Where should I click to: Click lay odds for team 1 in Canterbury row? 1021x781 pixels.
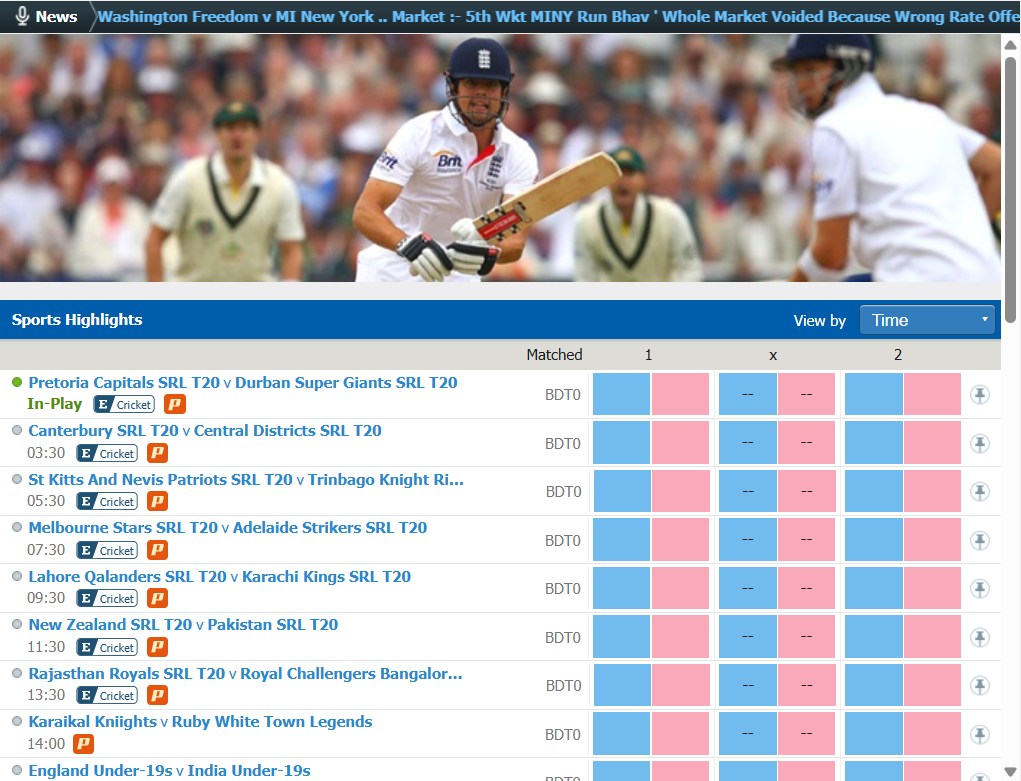[x=680, y=442]
